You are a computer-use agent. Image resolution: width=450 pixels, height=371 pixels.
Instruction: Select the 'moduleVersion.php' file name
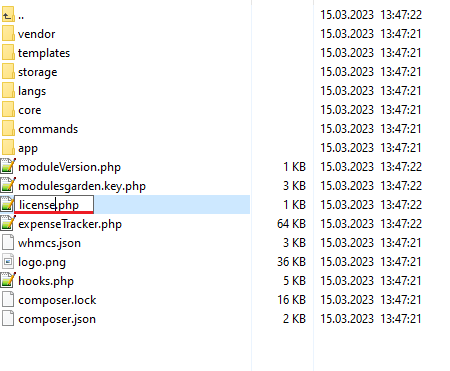coord(69,167)
